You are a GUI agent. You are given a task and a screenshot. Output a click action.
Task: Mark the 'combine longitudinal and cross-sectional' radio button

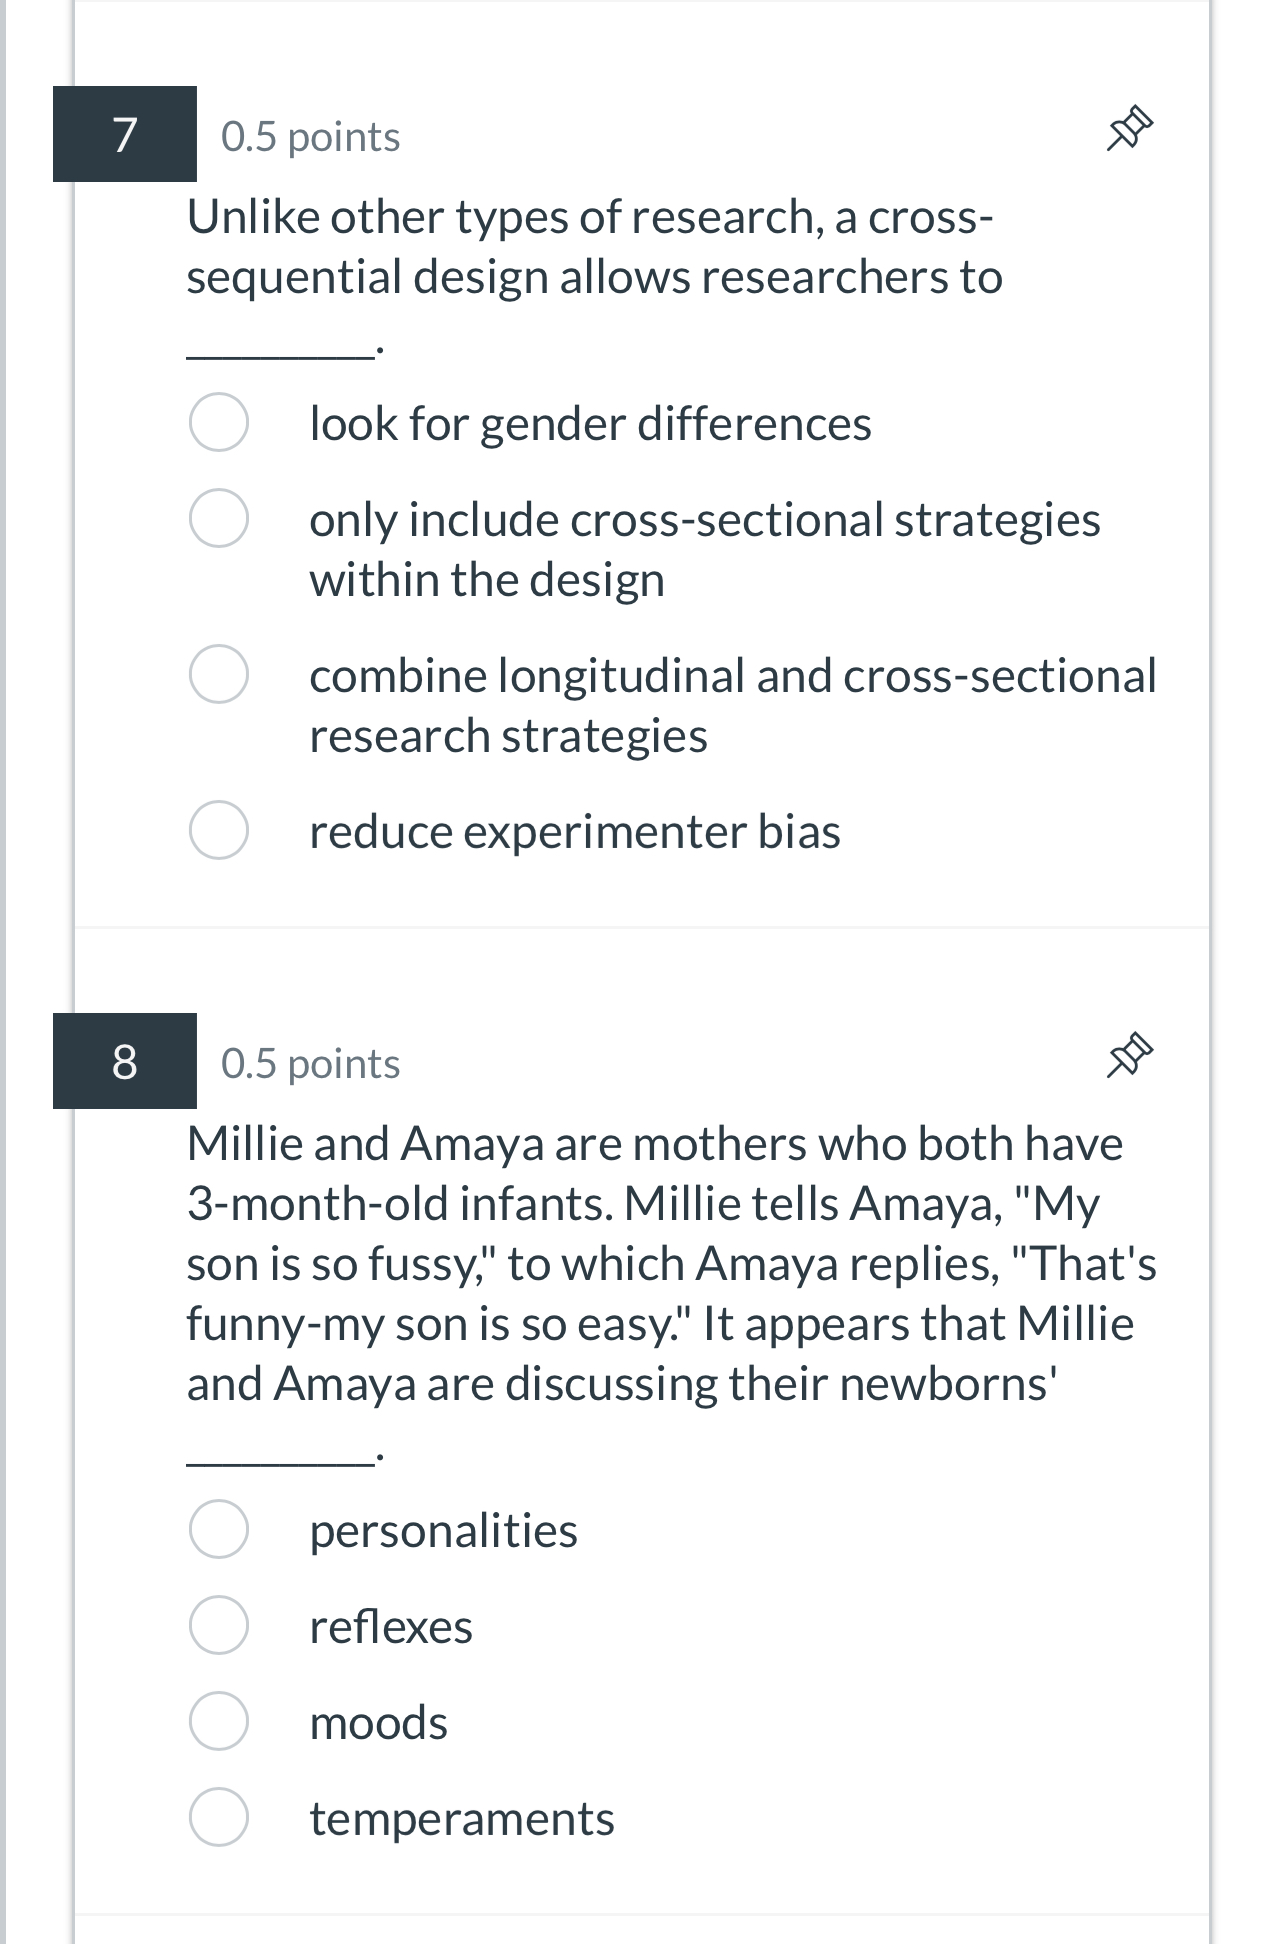[x=219, y=675]
